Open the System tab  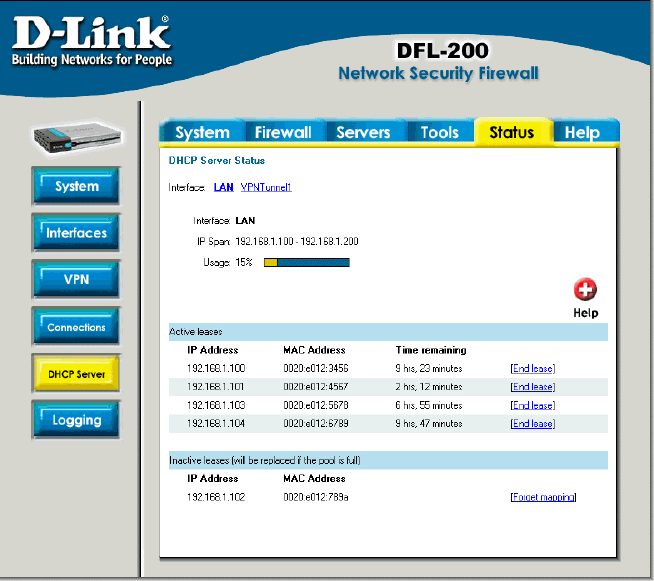(202, 132)
